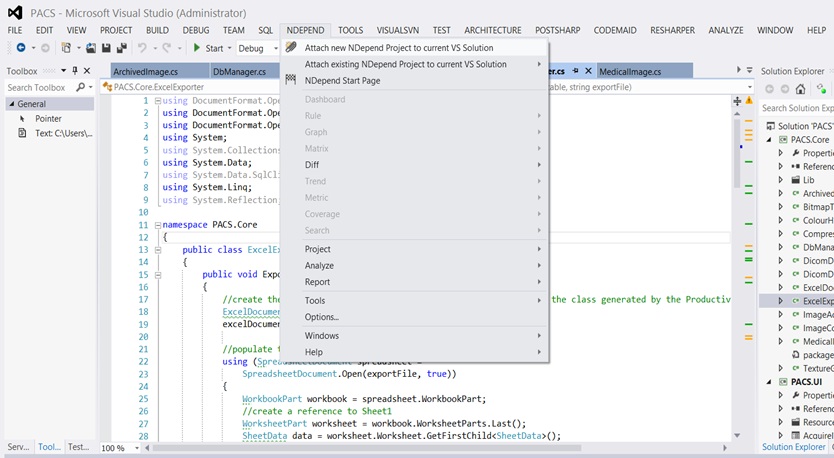The width and height of the screenshot is (834, 458).
Task: Click the Attach new NDepend Project icon
Action: tap(290, 47)
